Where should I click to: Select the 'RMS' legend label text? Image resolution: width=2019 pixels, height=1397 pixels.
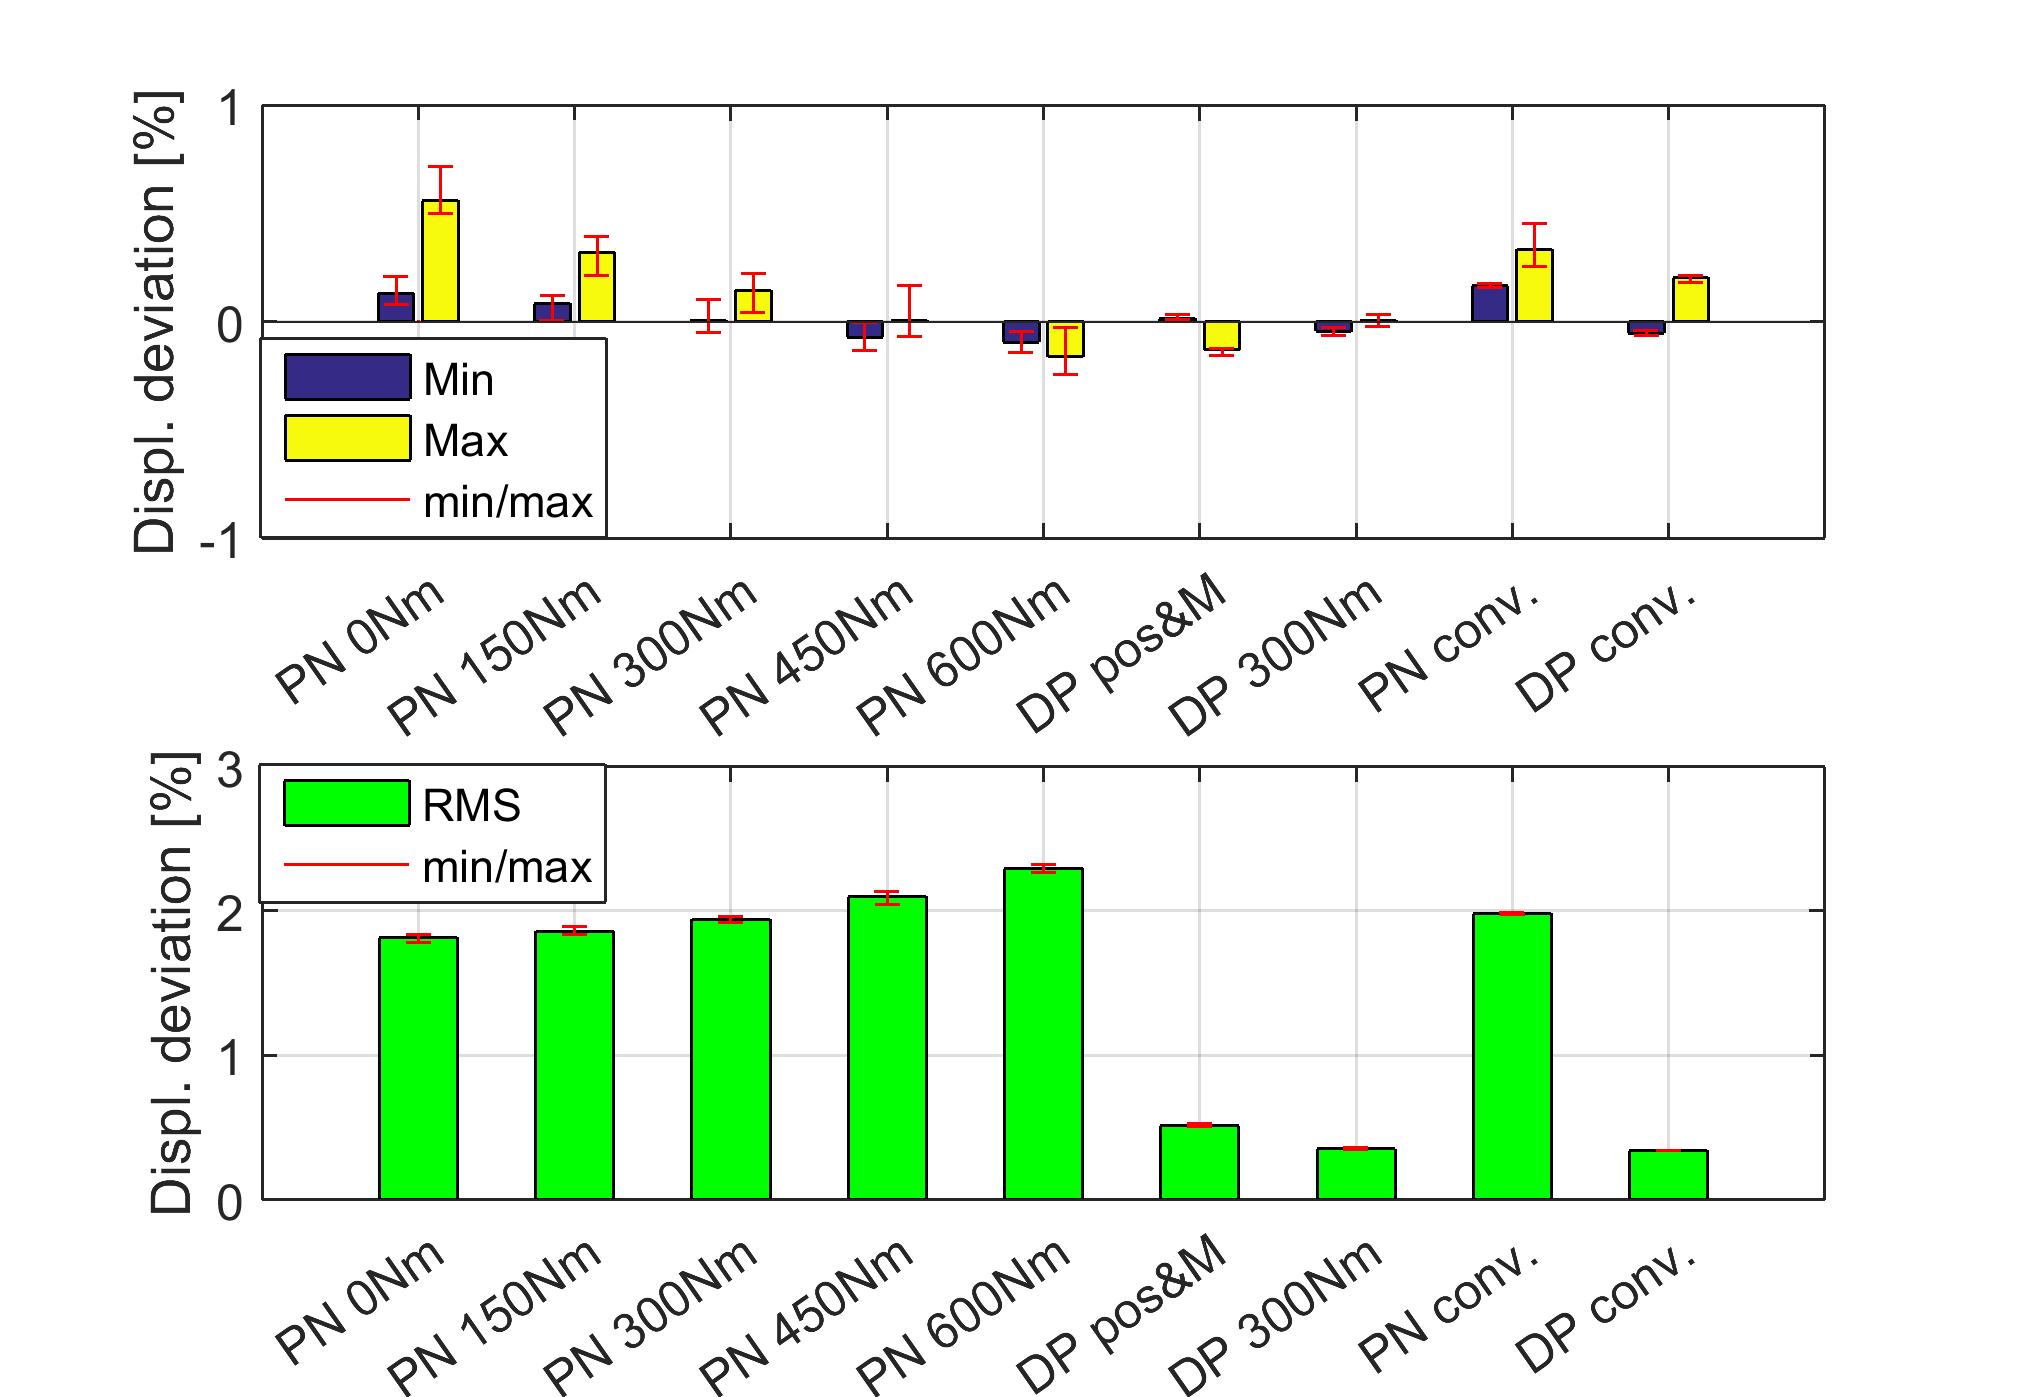tap(471, 806)
